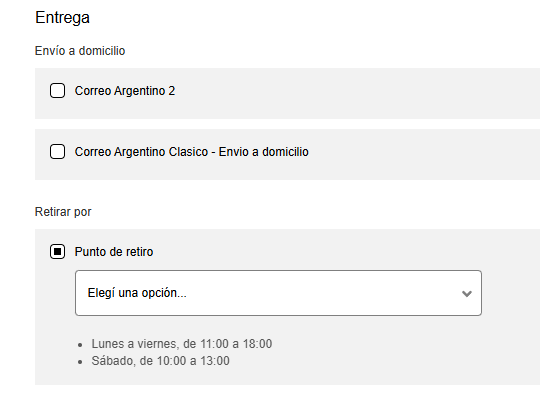Click the bullet before Sábado hours
Viewport: 540px width, 417px height.
click(x=80, y=362)
